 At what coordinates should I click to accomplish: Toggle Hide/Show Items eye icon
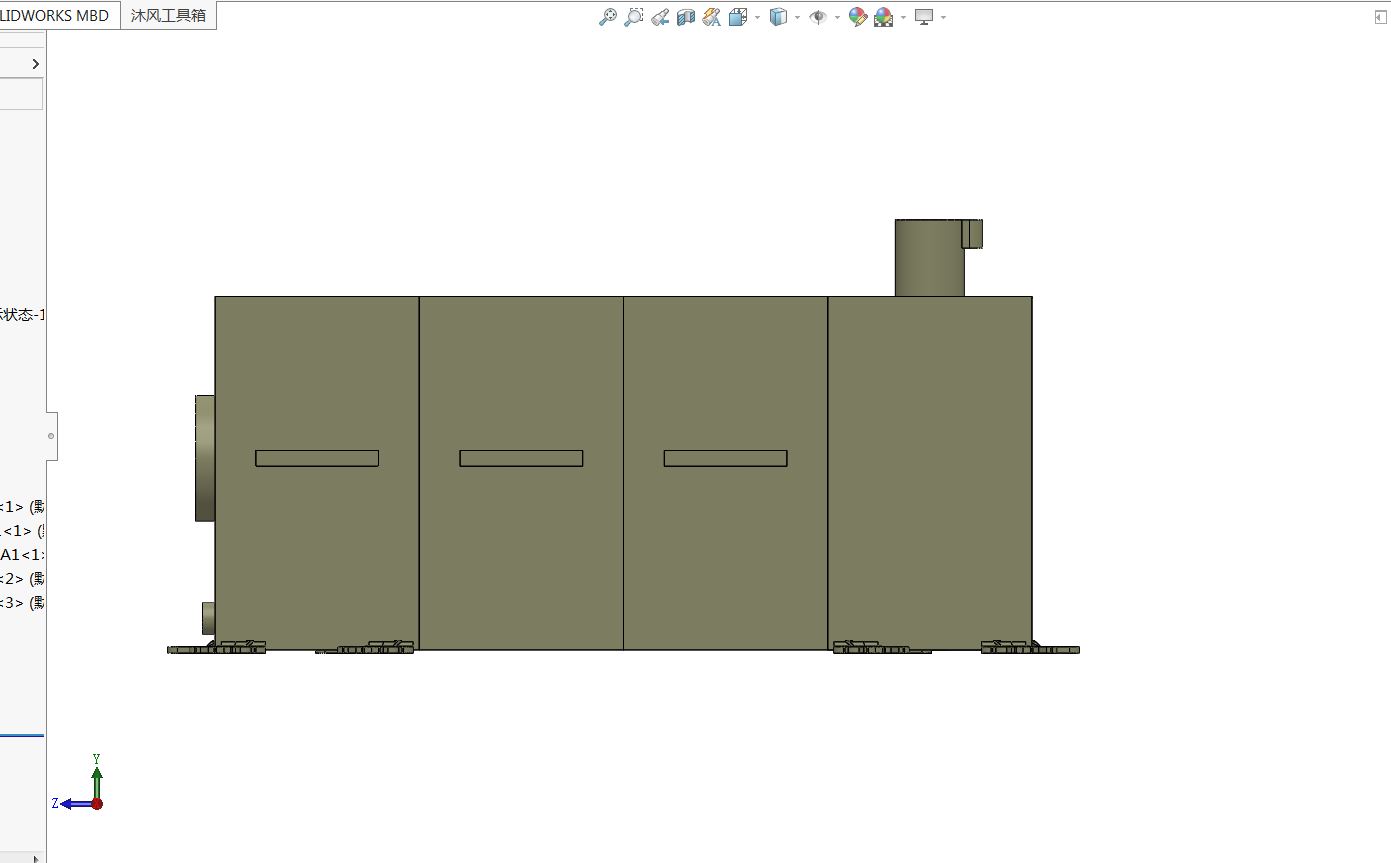818,17
